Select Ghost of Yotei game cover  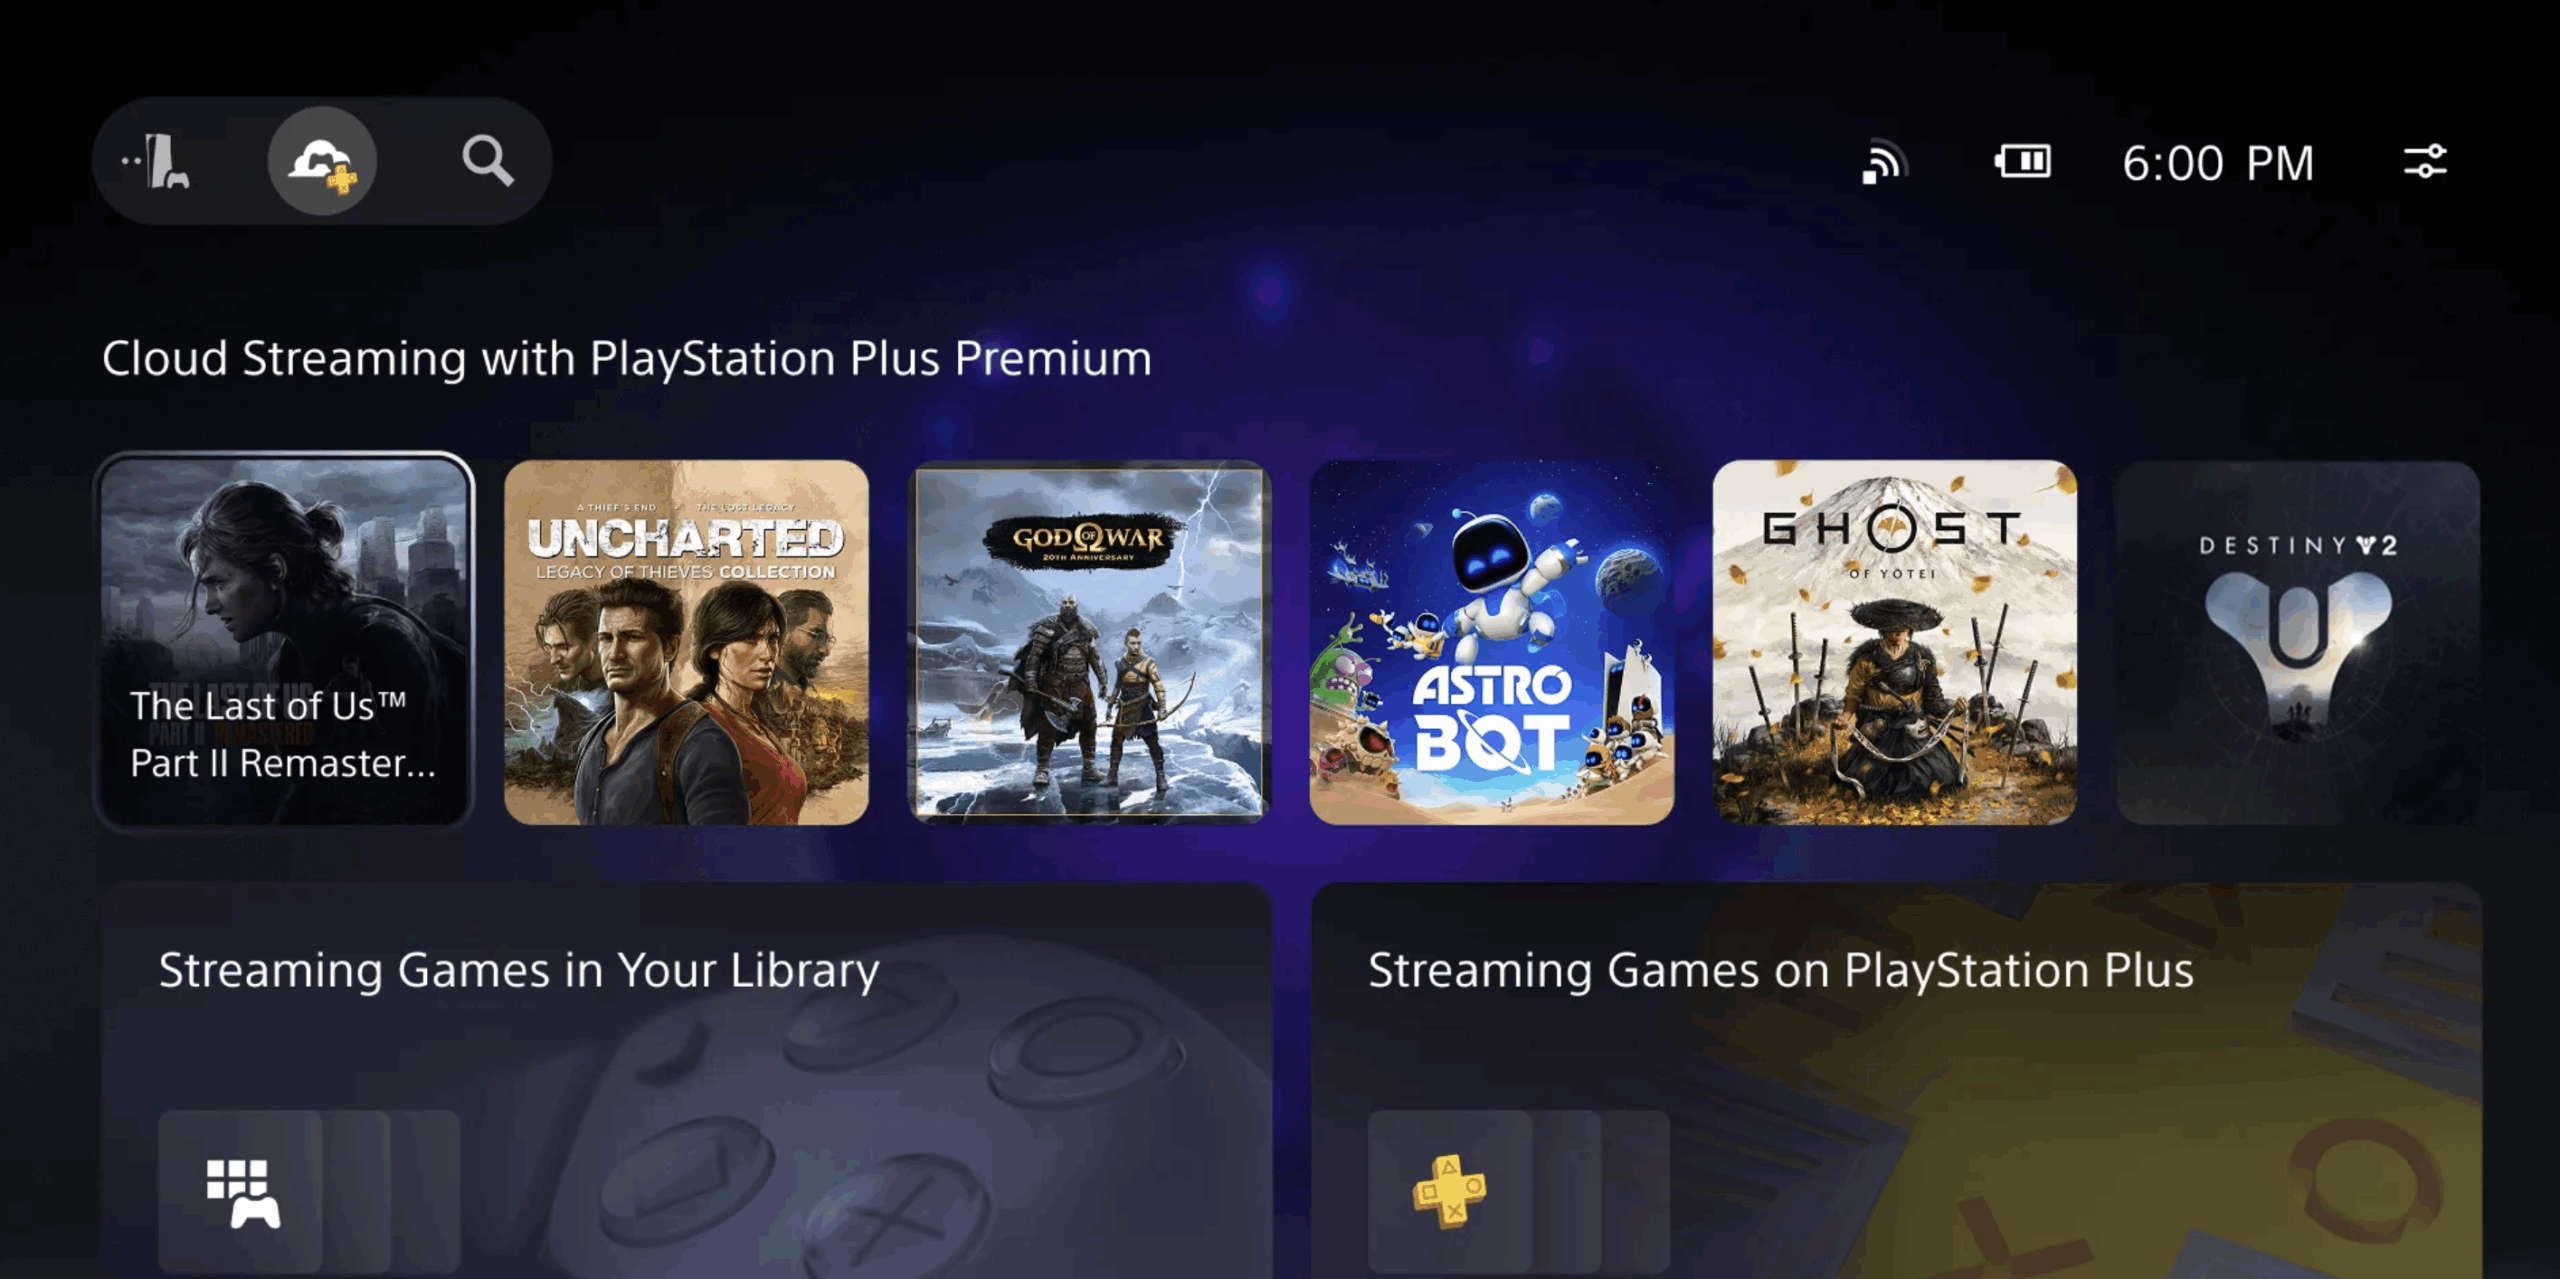click(1895, 642)
